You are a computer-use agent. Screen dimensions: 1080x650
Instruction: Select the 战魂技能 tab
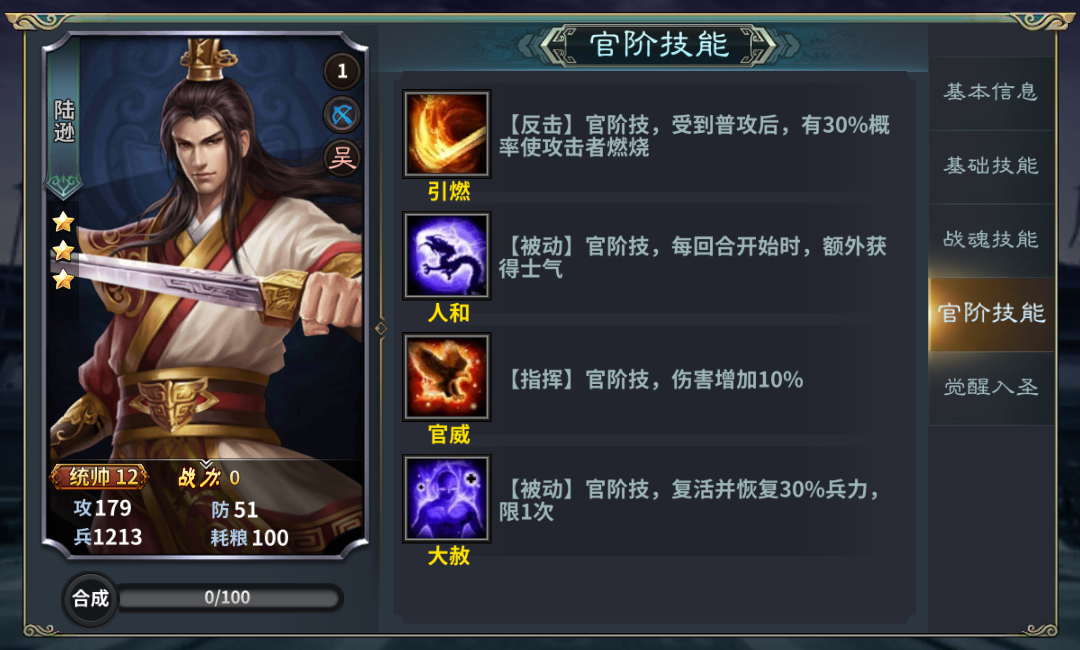point(991,240)
